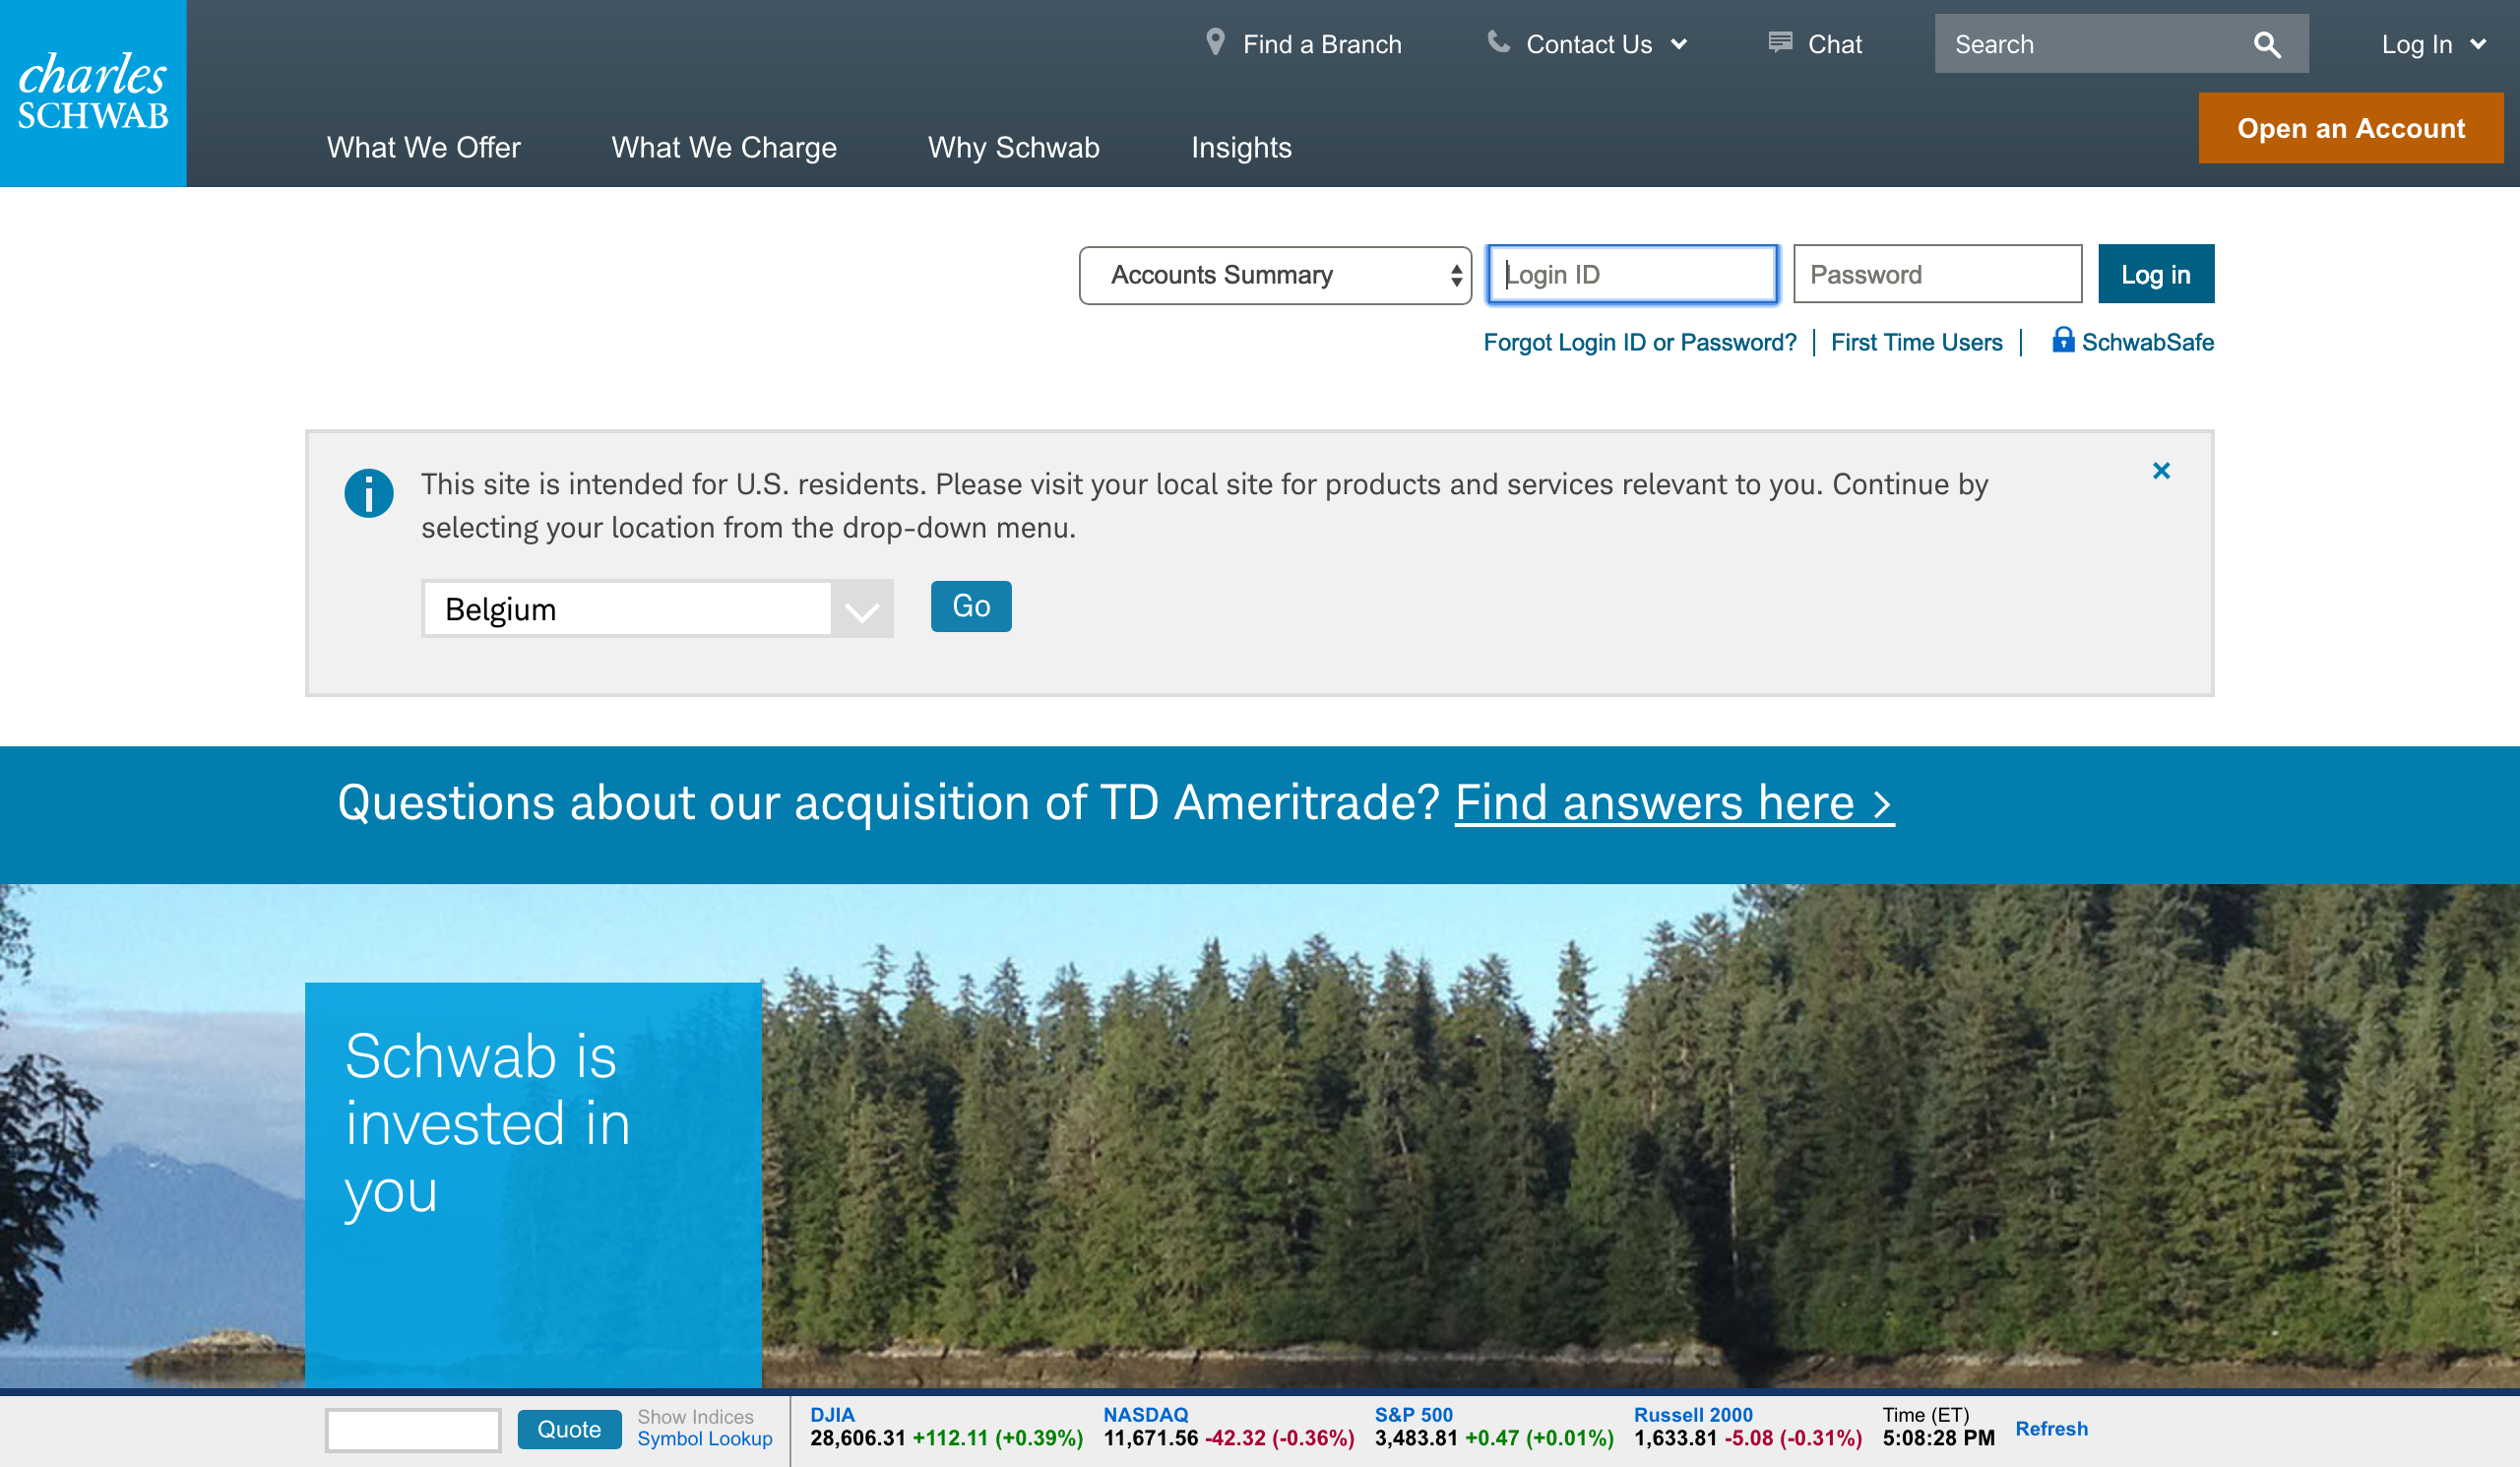Open the First Time Users link
The height and width of the screenshot is (1467, 2520).
[1916, 342]
